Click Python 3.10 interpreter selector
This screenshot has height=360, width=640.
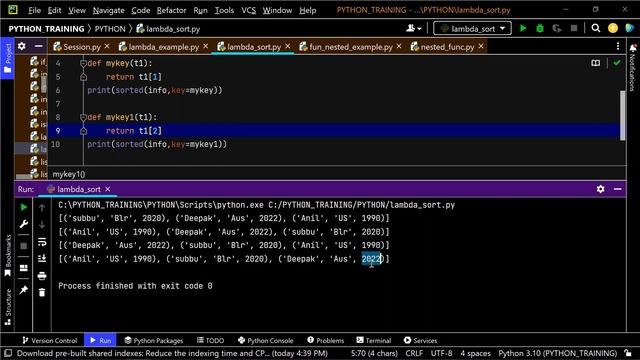pyautogui.click(x=557, y=353)
